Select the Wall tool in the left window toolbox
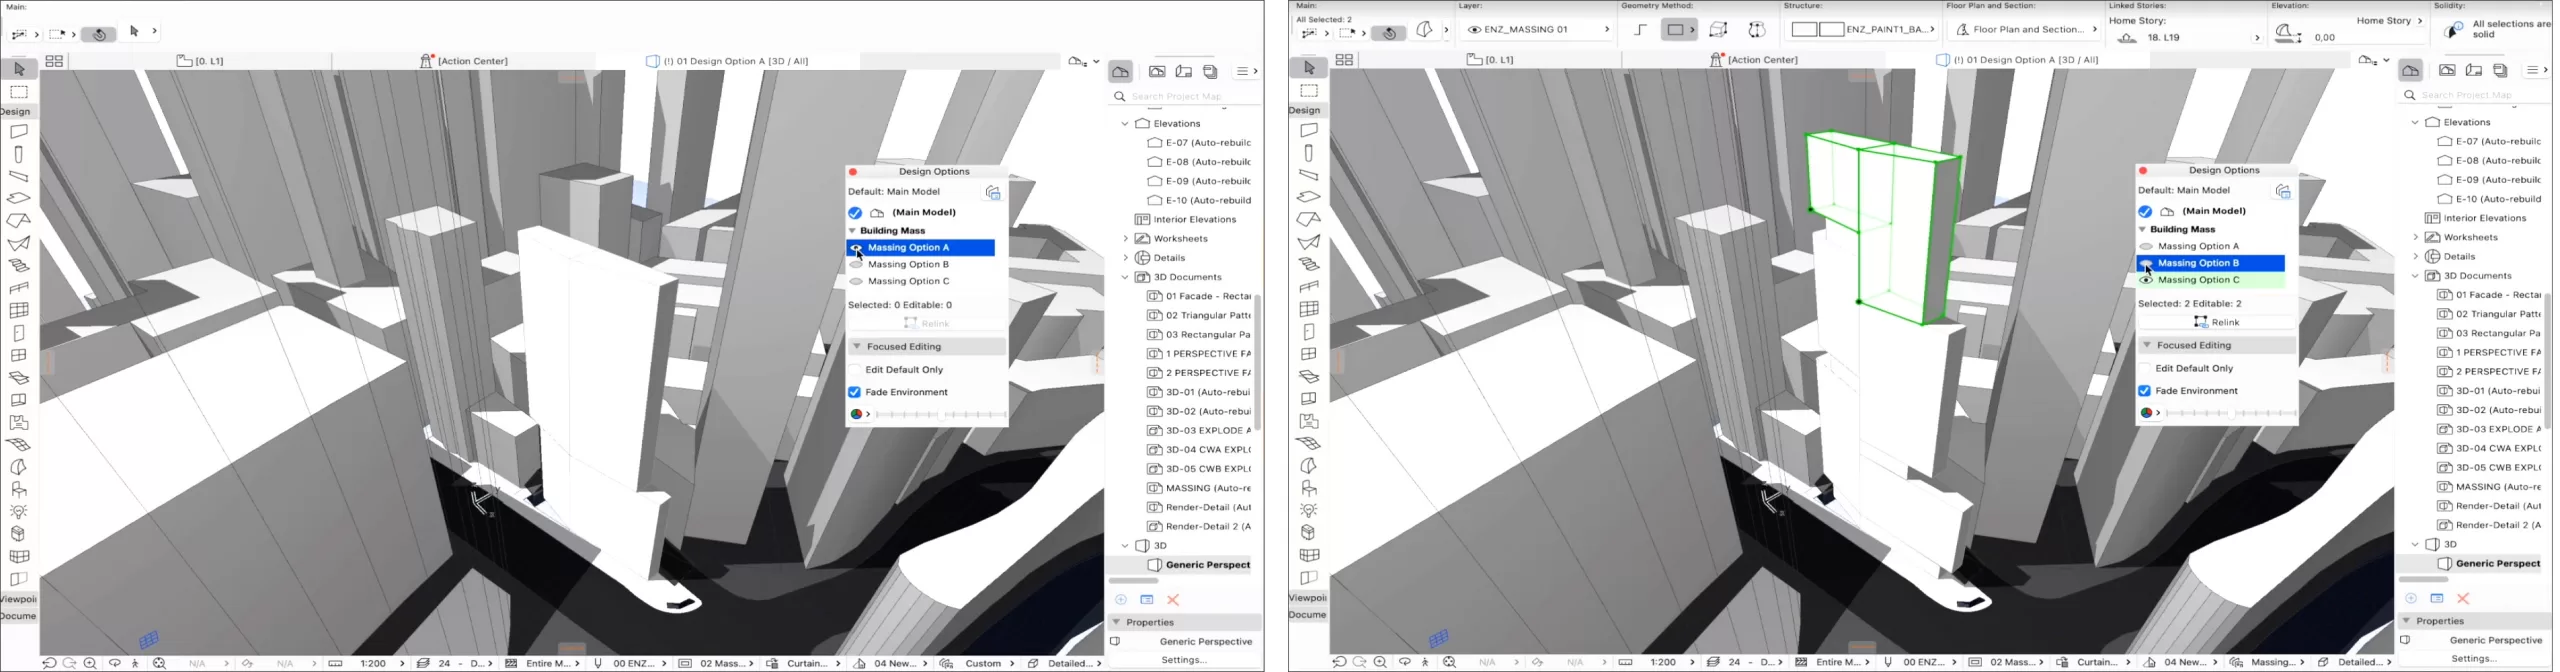 (19, 132)
